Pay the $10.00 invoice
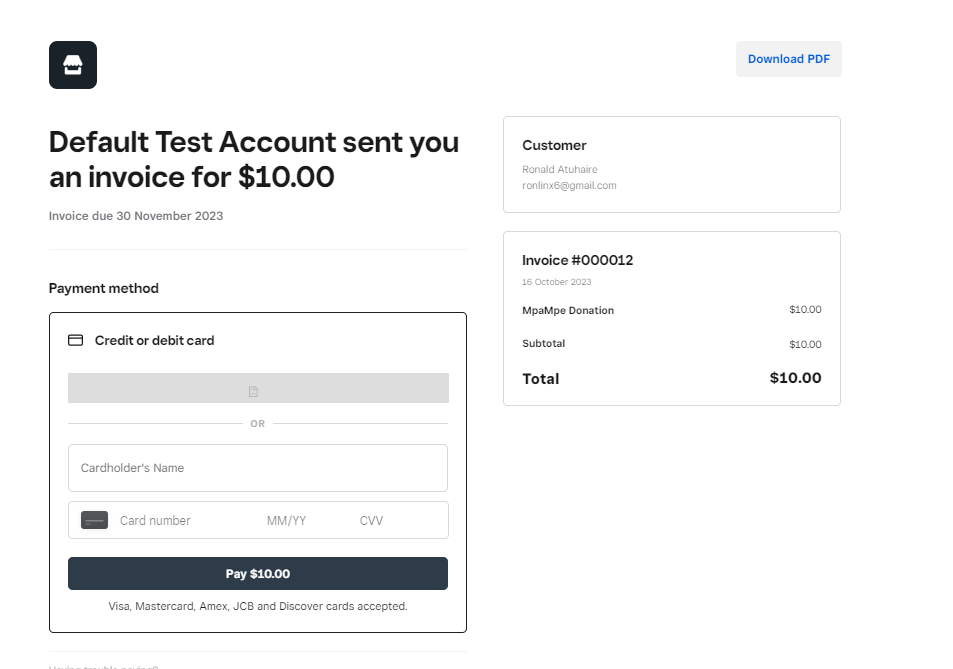This screenshot has width=953, height=669. tap(257, 574)
